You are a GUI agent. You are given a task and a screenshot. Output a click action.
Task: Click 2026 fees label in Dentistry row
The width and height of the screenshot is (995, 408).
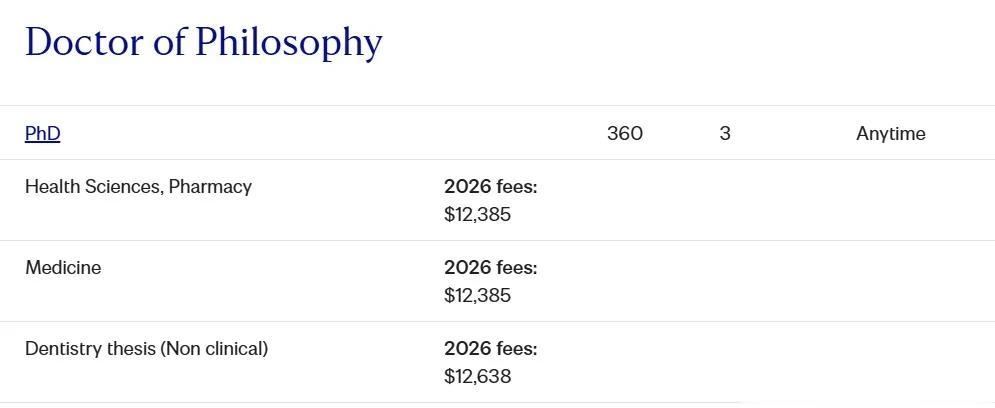click(490, 349)
